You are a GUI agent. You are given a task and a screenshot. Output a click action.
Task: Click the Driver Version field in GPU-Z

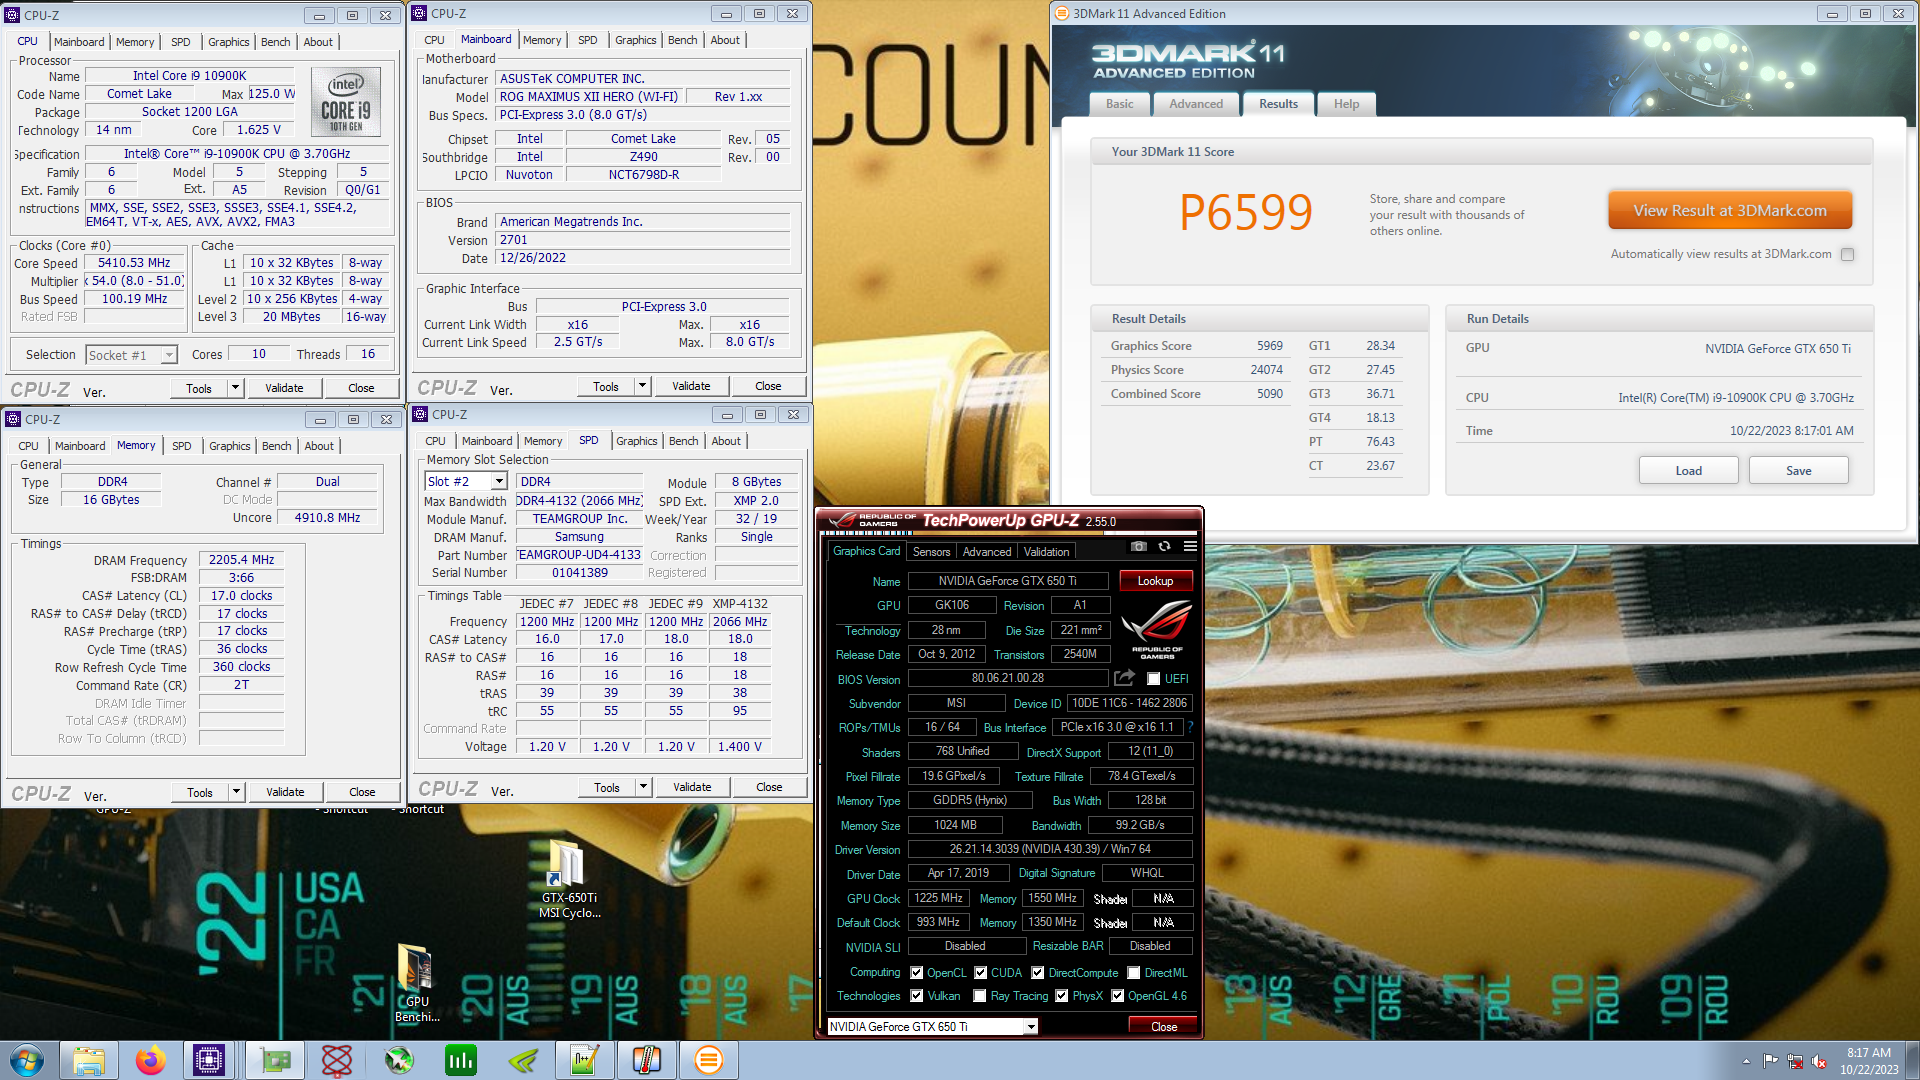(x=1050, y=849)
